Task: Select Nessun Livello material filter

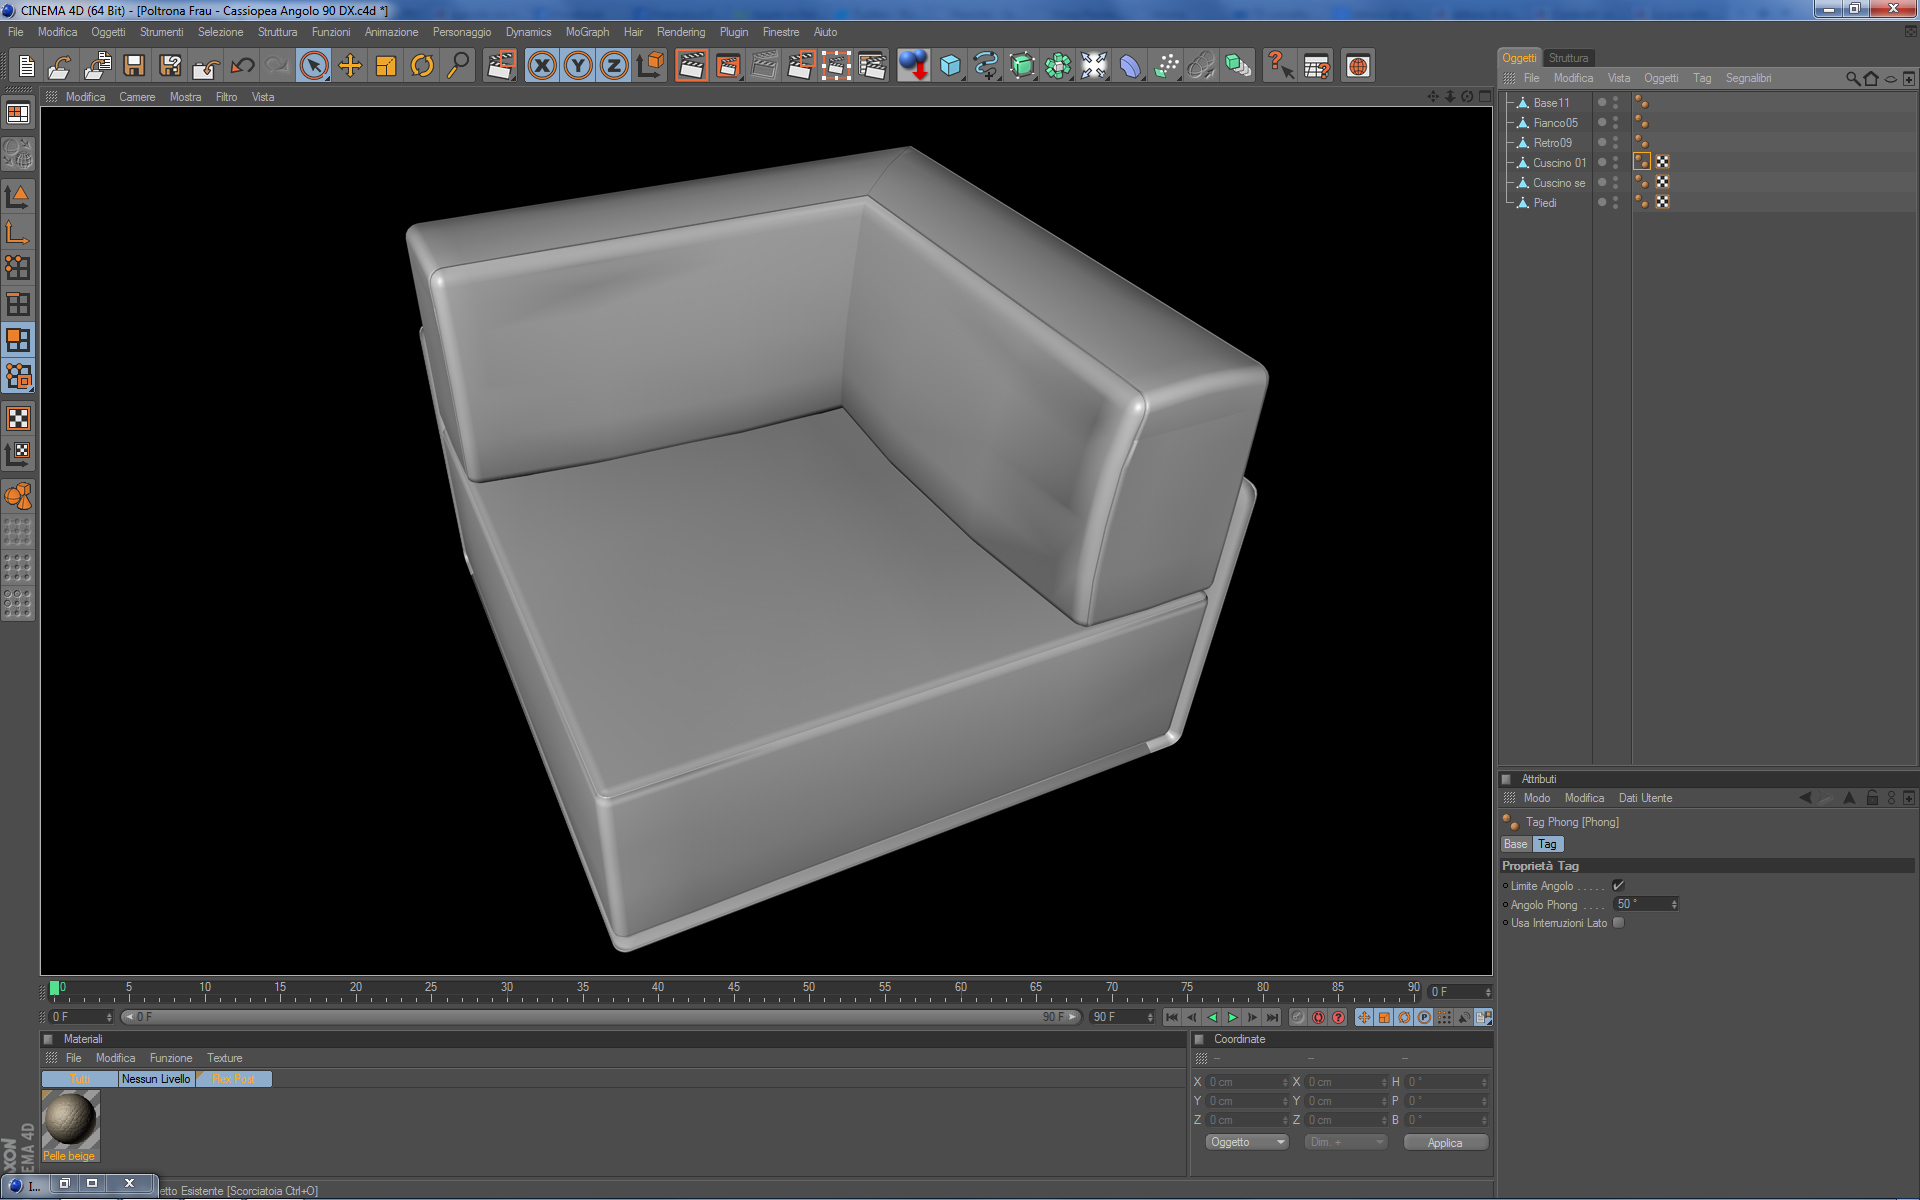Action: (156, 1079)
